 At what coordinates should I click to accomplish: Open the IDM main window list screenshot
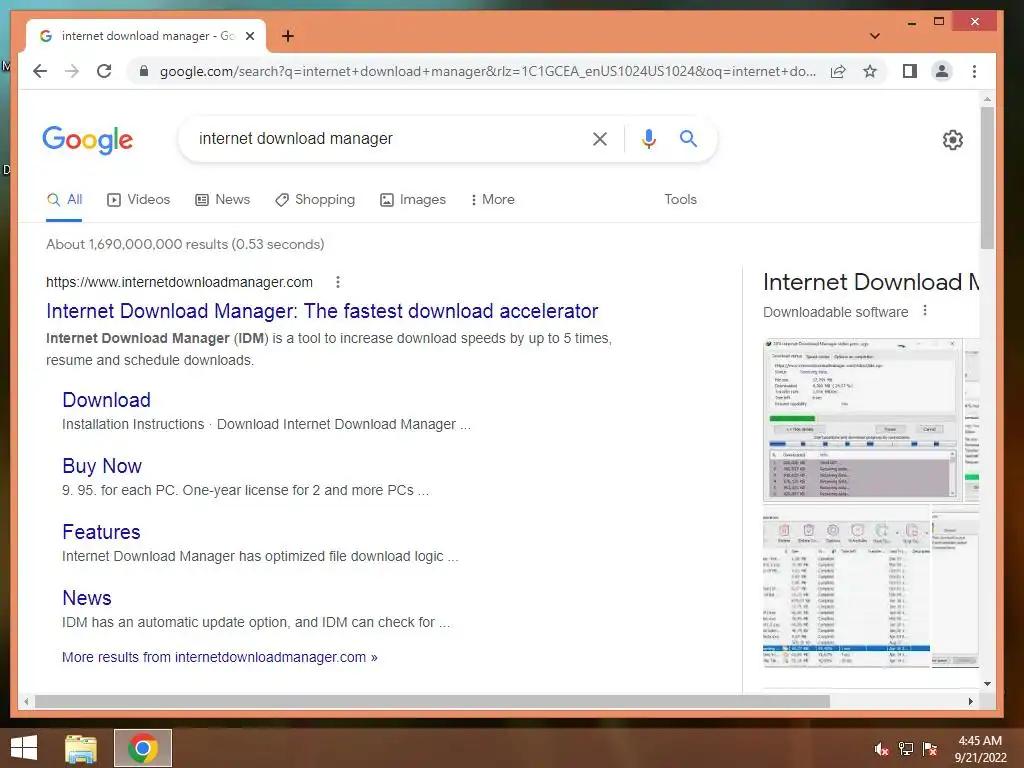tap(846, 586)
